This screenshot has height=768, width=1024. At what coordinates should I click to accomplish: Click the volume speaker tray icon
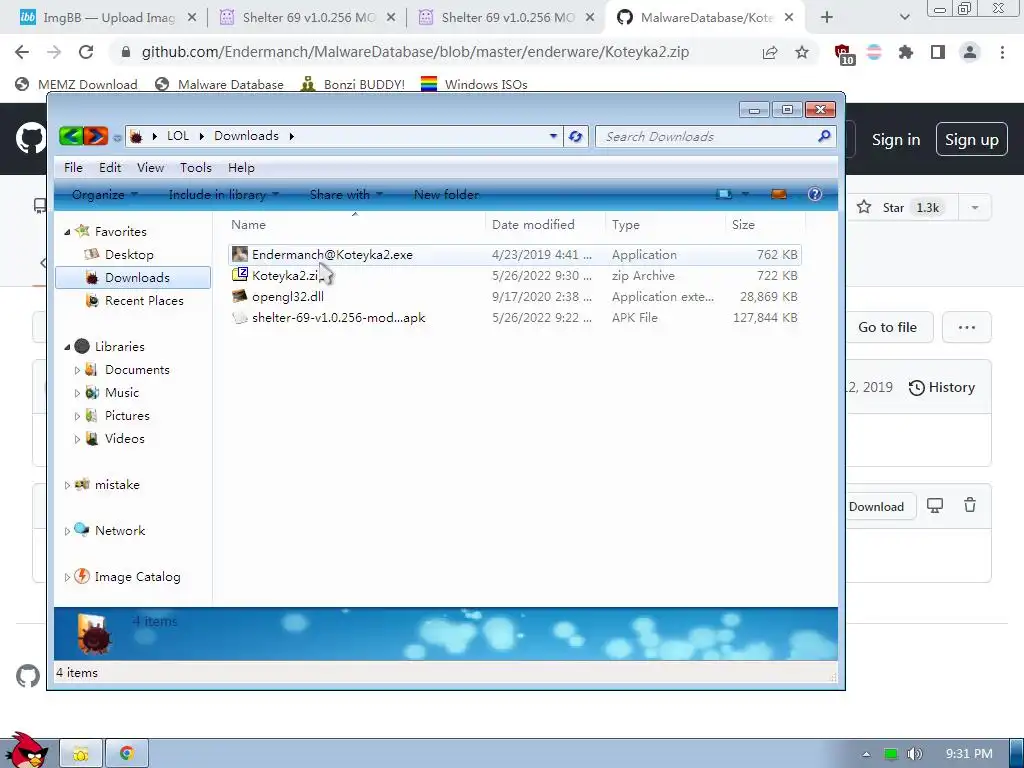pos(915,754)
